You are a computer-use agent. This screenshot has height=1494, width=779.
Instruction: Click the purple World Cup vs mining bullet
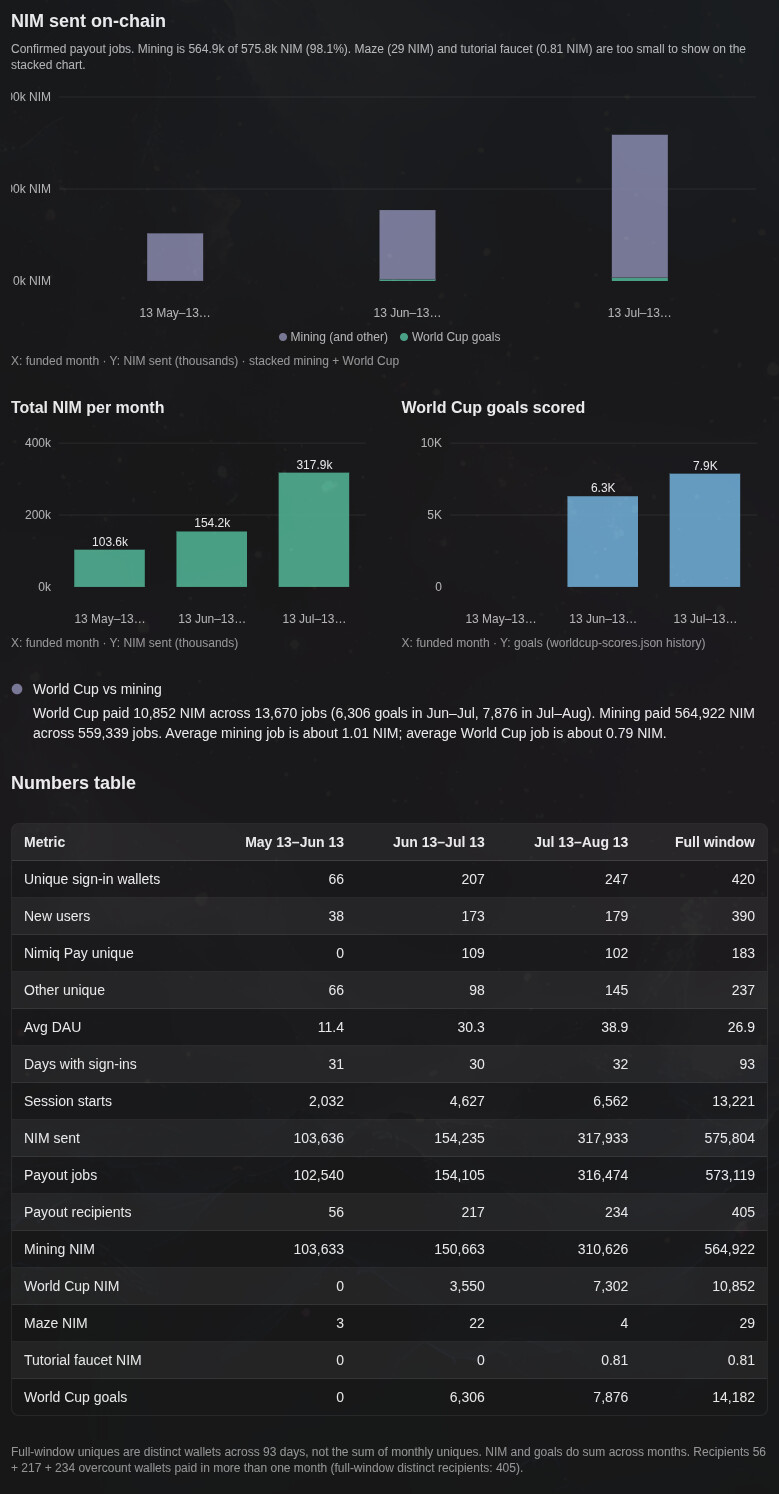(17, 689)
